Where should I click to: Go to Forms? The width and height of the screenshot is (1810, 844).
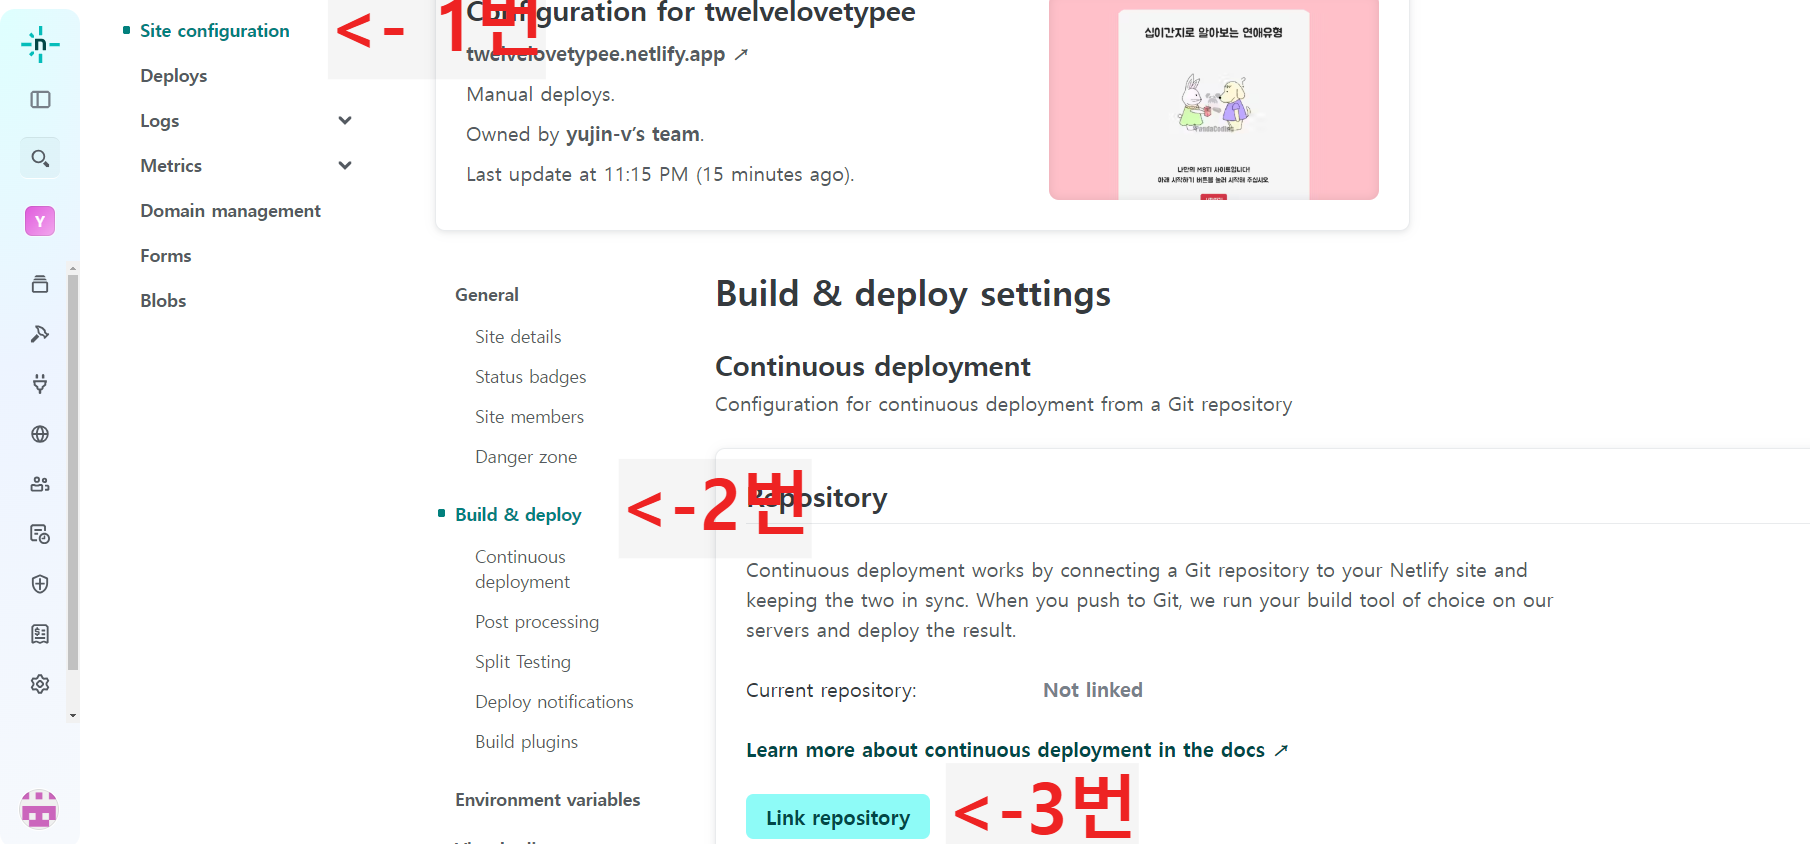pos(166,256)
